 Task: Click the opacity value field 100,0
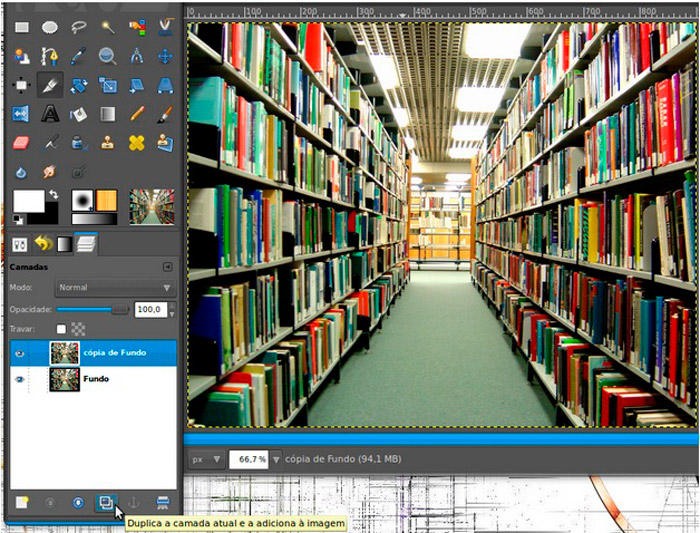coord(150,309)
